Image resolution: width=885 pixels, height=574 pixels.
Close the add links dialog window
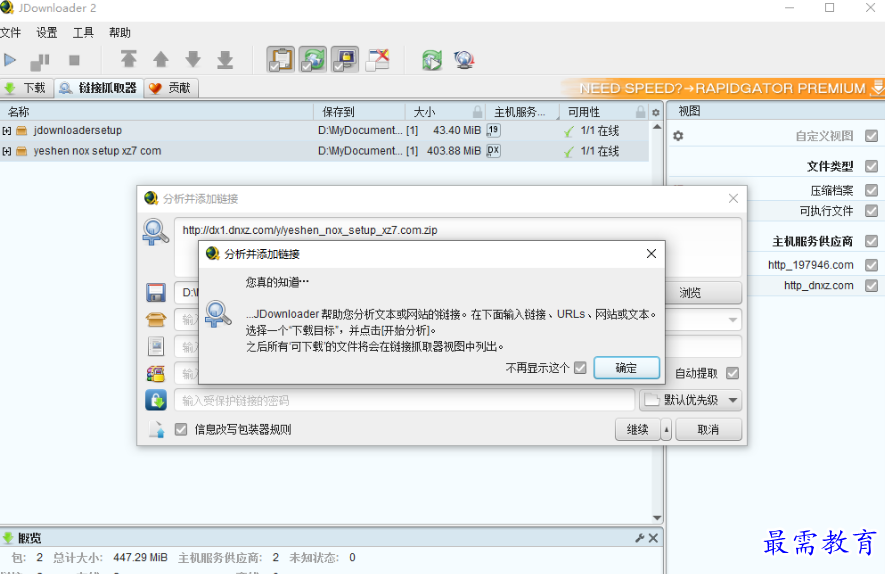pos(733,199)
